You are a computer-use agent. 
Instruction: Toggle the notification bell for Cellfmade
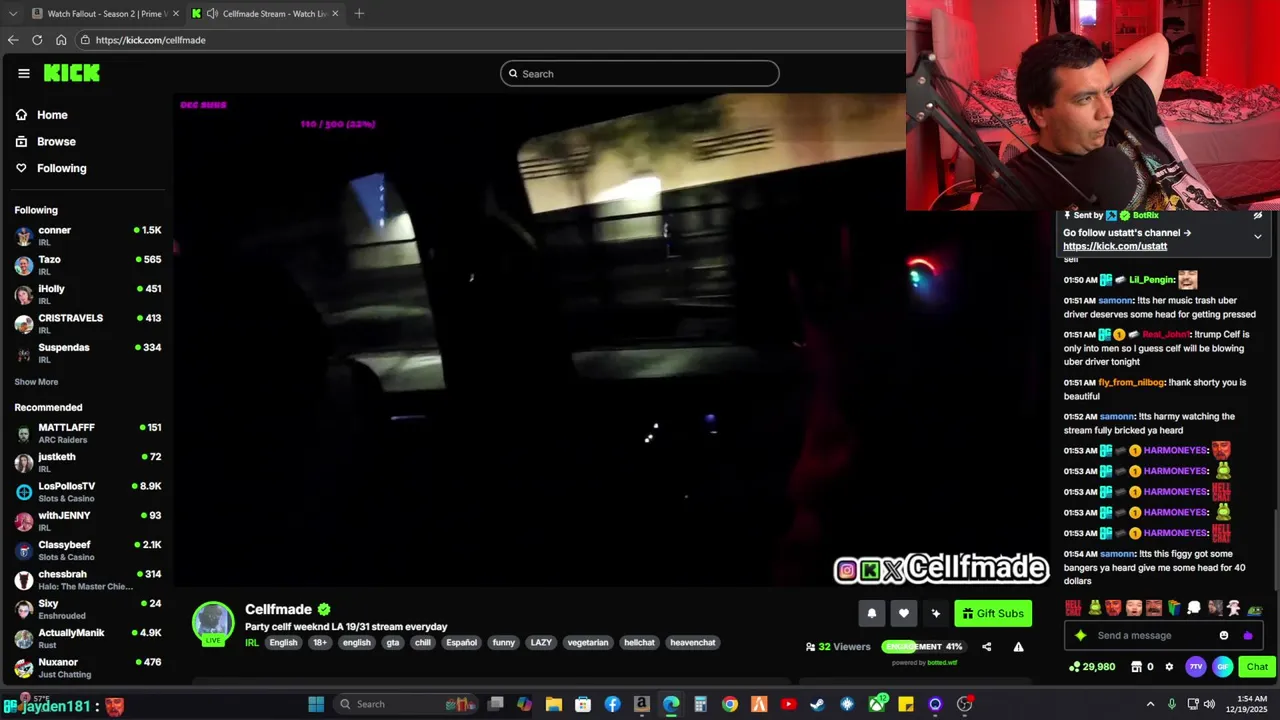[871, 614]
